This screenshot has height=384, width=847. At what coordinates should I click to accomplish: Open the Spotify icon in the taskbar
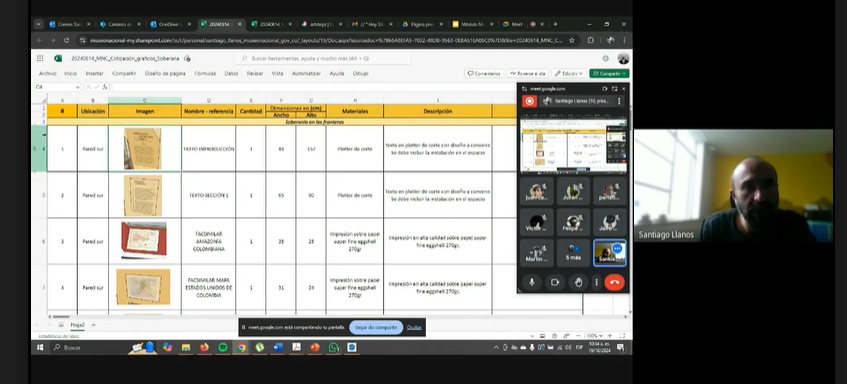[223, 347]
